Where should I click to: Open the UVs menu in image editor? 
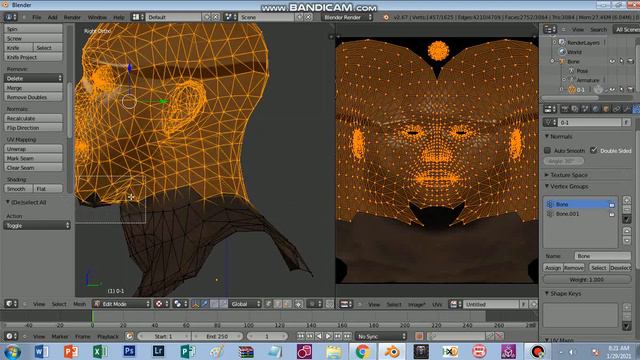pos(437,304)
